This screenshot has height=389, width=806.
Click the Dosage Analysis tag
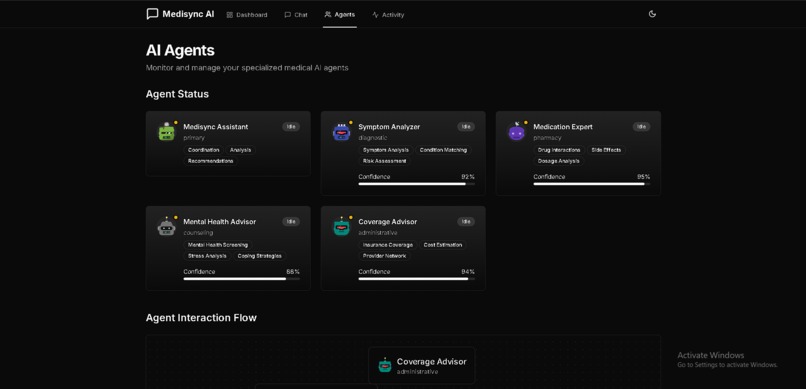558,161
